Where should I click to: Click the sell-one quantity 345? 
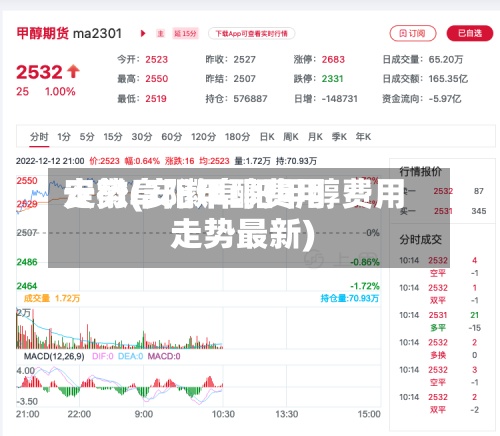tap(479, 211)
